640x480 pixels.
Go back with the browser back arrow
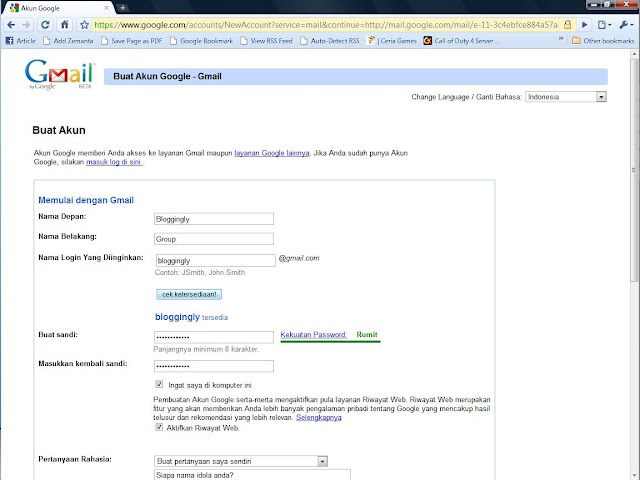click(11, 25)
